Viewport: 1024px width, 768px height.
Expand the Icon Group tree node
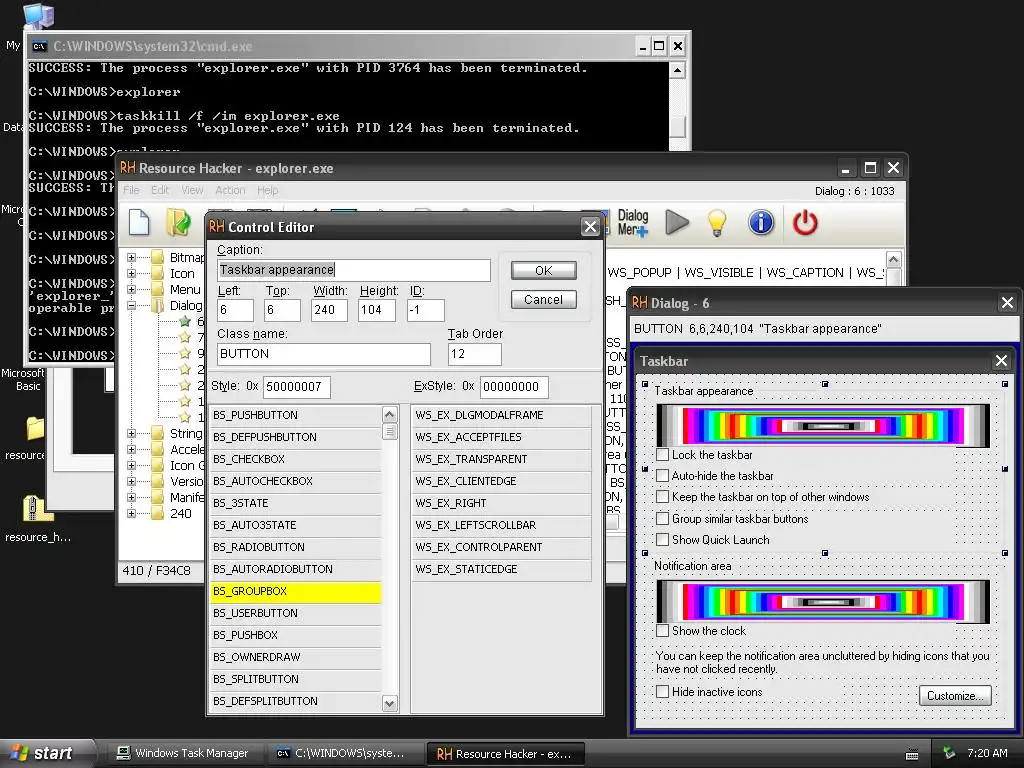click(131, 466)
